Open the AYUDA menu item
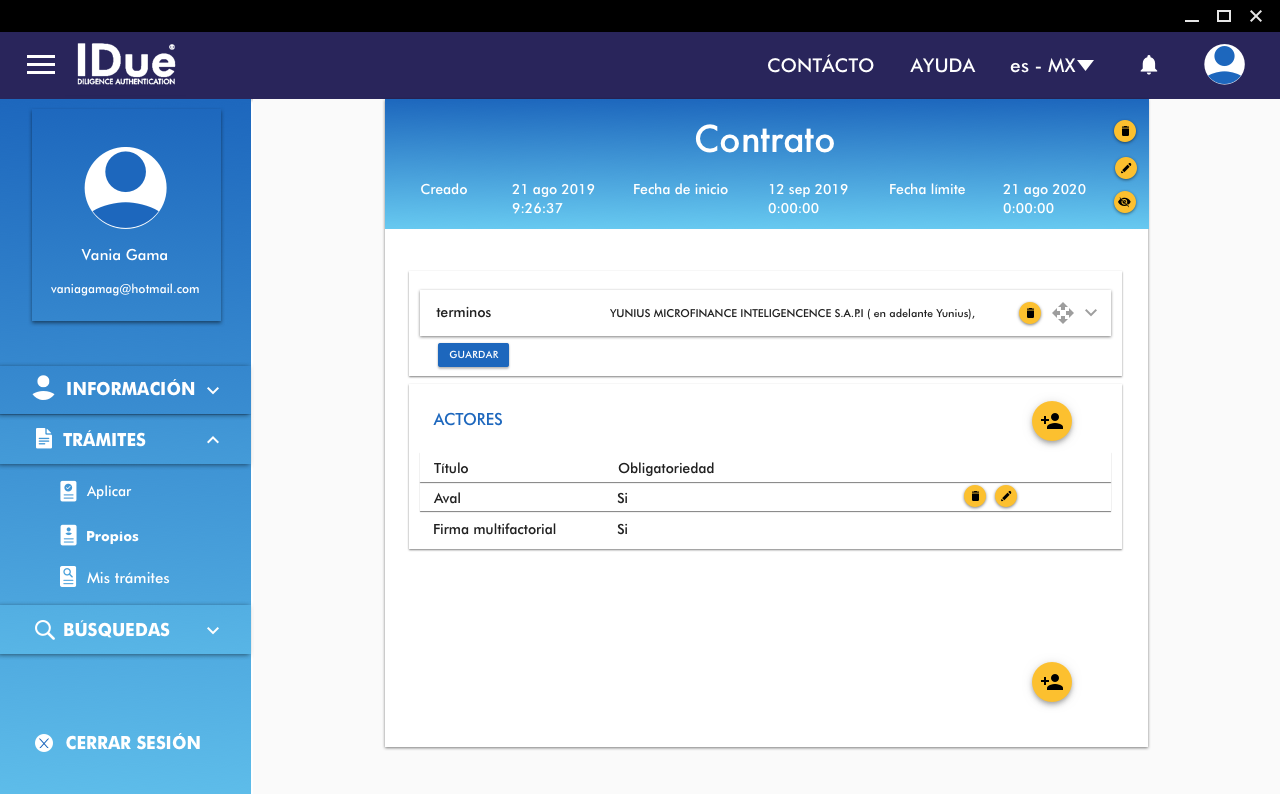Screen dimensions: 1280x794 pos(942,66)
